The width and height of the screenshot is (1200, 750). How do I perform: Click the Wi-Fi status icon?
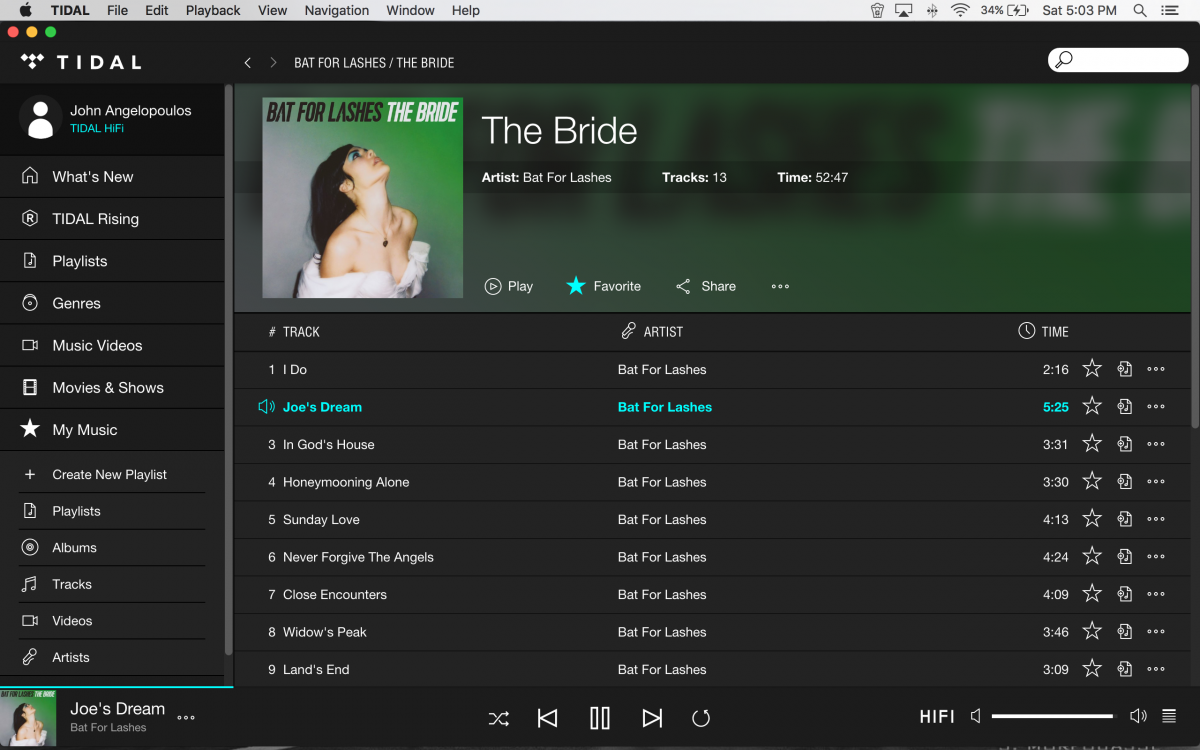960,10
